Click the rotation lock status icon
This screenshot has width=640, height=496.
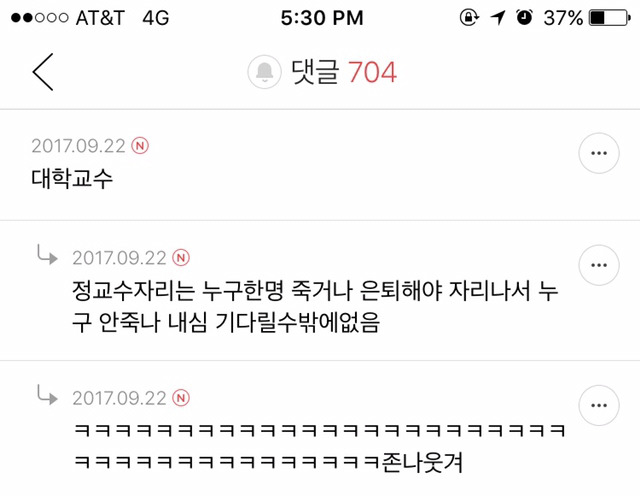[x=469, y=18]
